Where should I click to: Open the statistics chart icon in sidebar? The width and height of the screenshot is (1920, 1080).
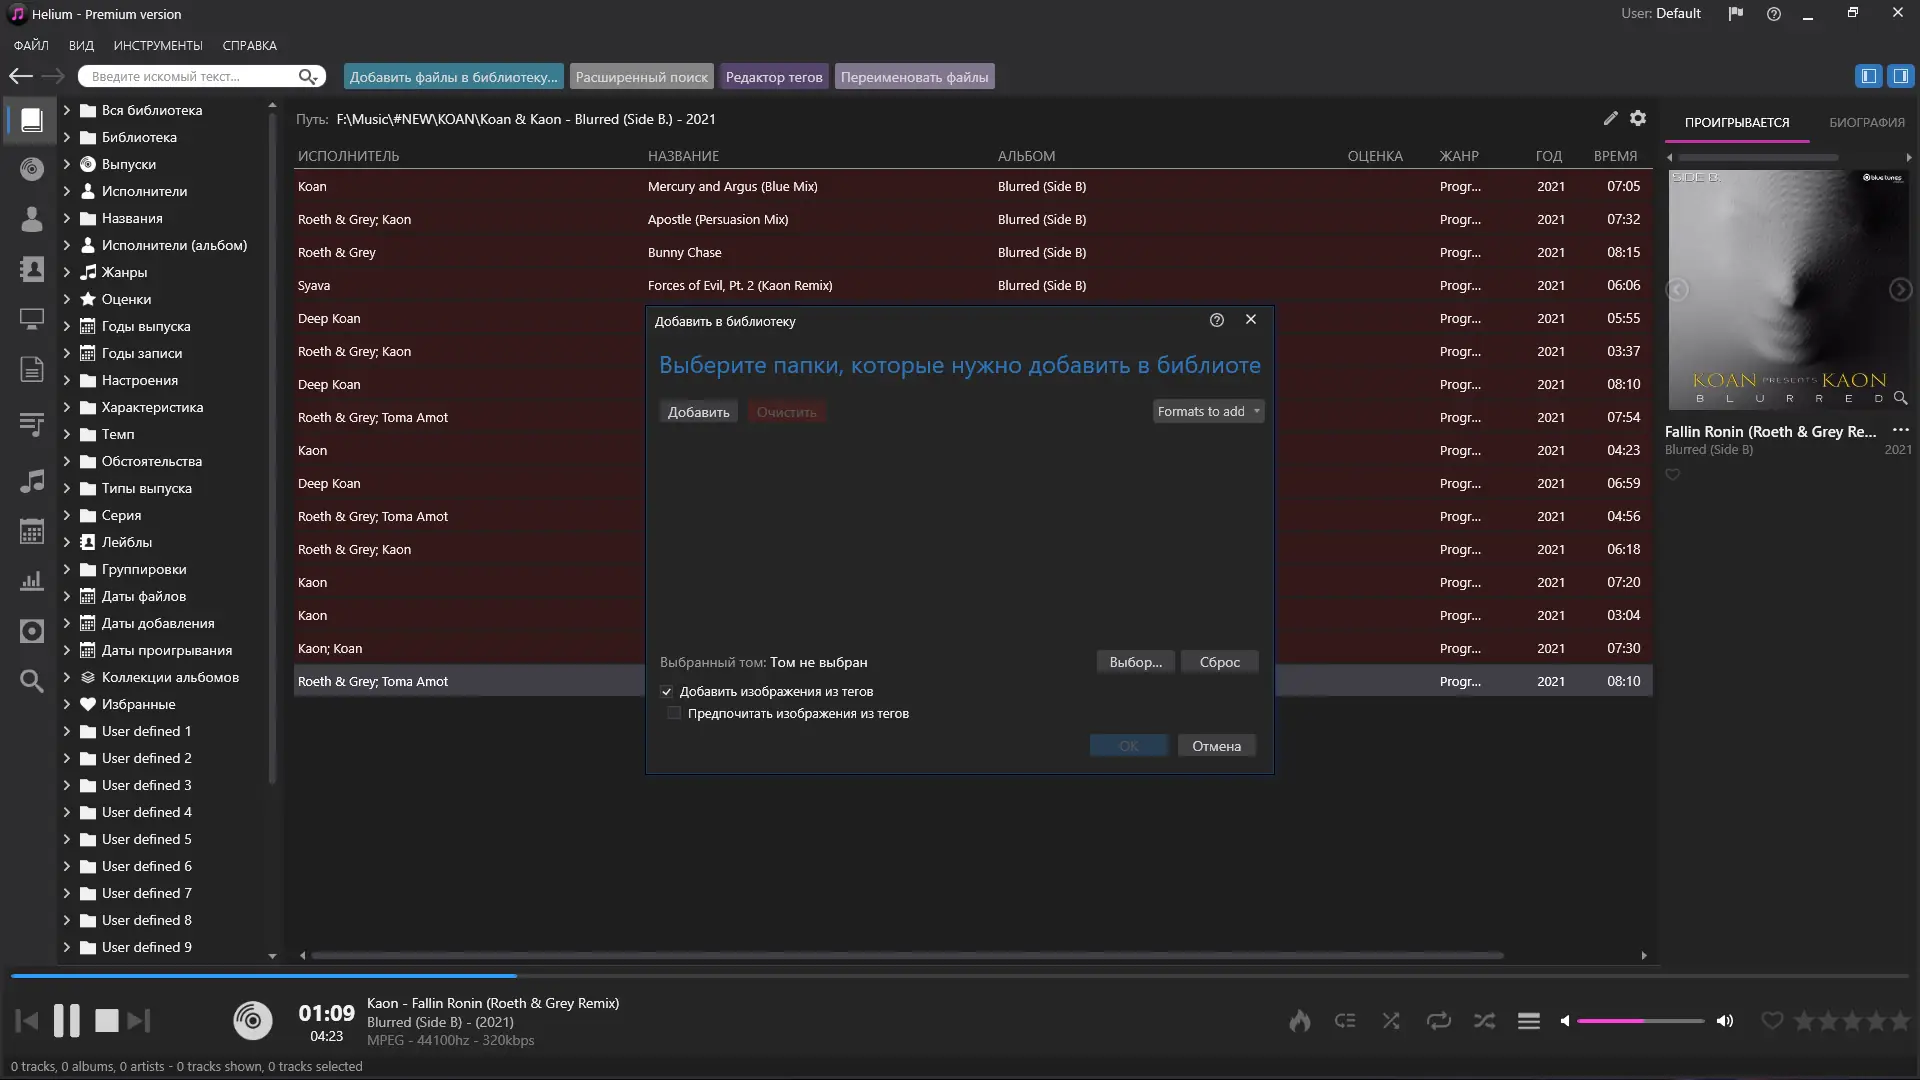(x=32, y=581)
